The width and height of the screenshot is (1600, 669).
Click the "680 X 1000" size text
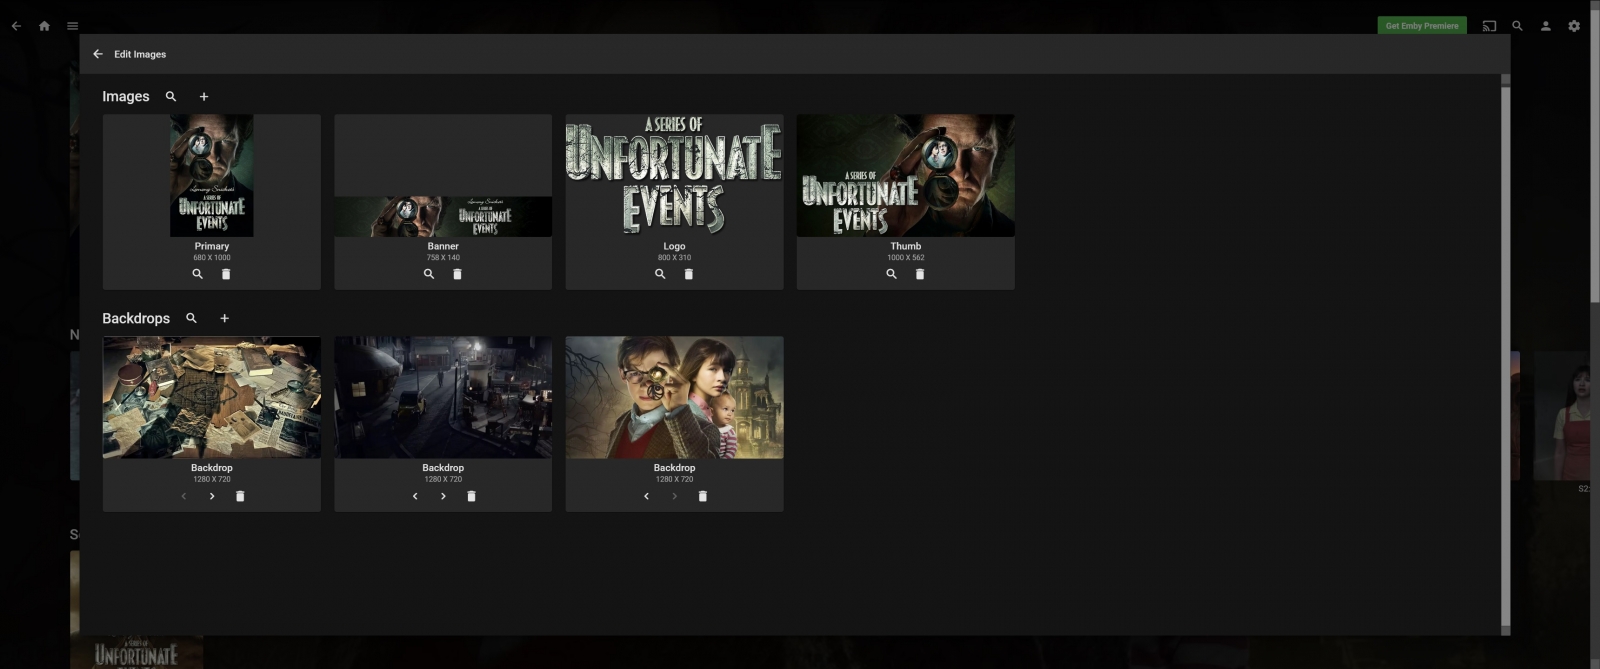[212, 258]
